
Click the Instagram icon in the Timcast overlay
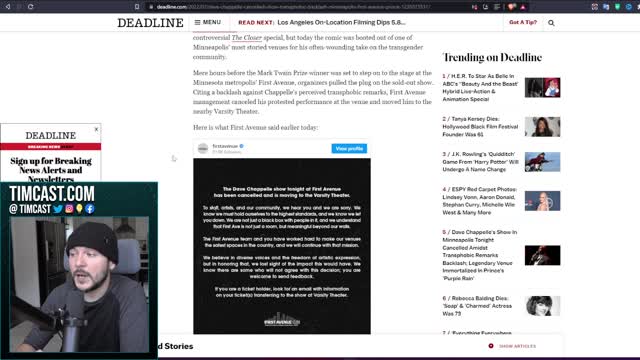[69, 209]
